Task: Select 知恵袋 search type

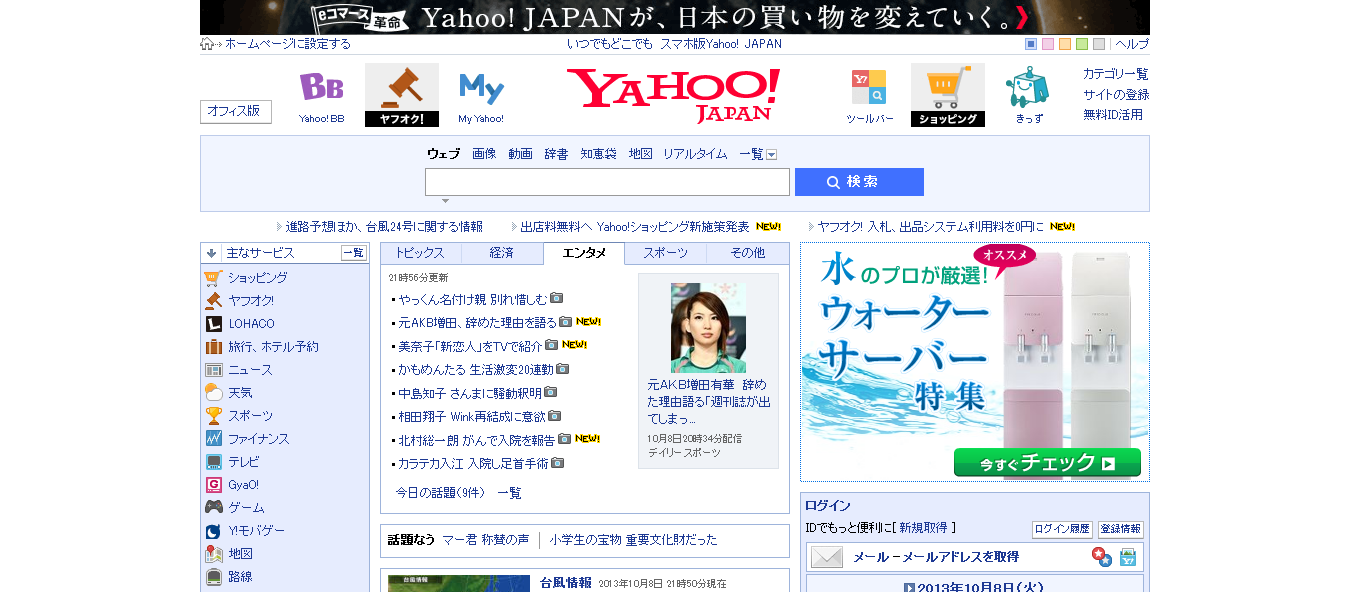Action: pyautogui.click(x=599, y=154)
